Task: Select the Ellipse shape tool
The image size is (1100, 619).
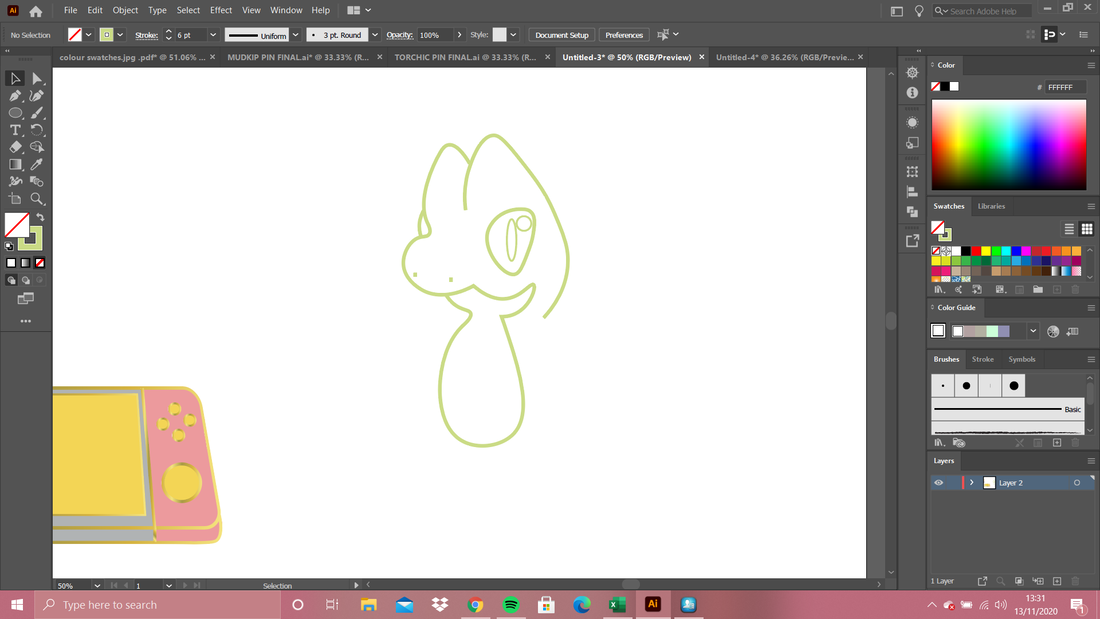Action: click(15, 113)
